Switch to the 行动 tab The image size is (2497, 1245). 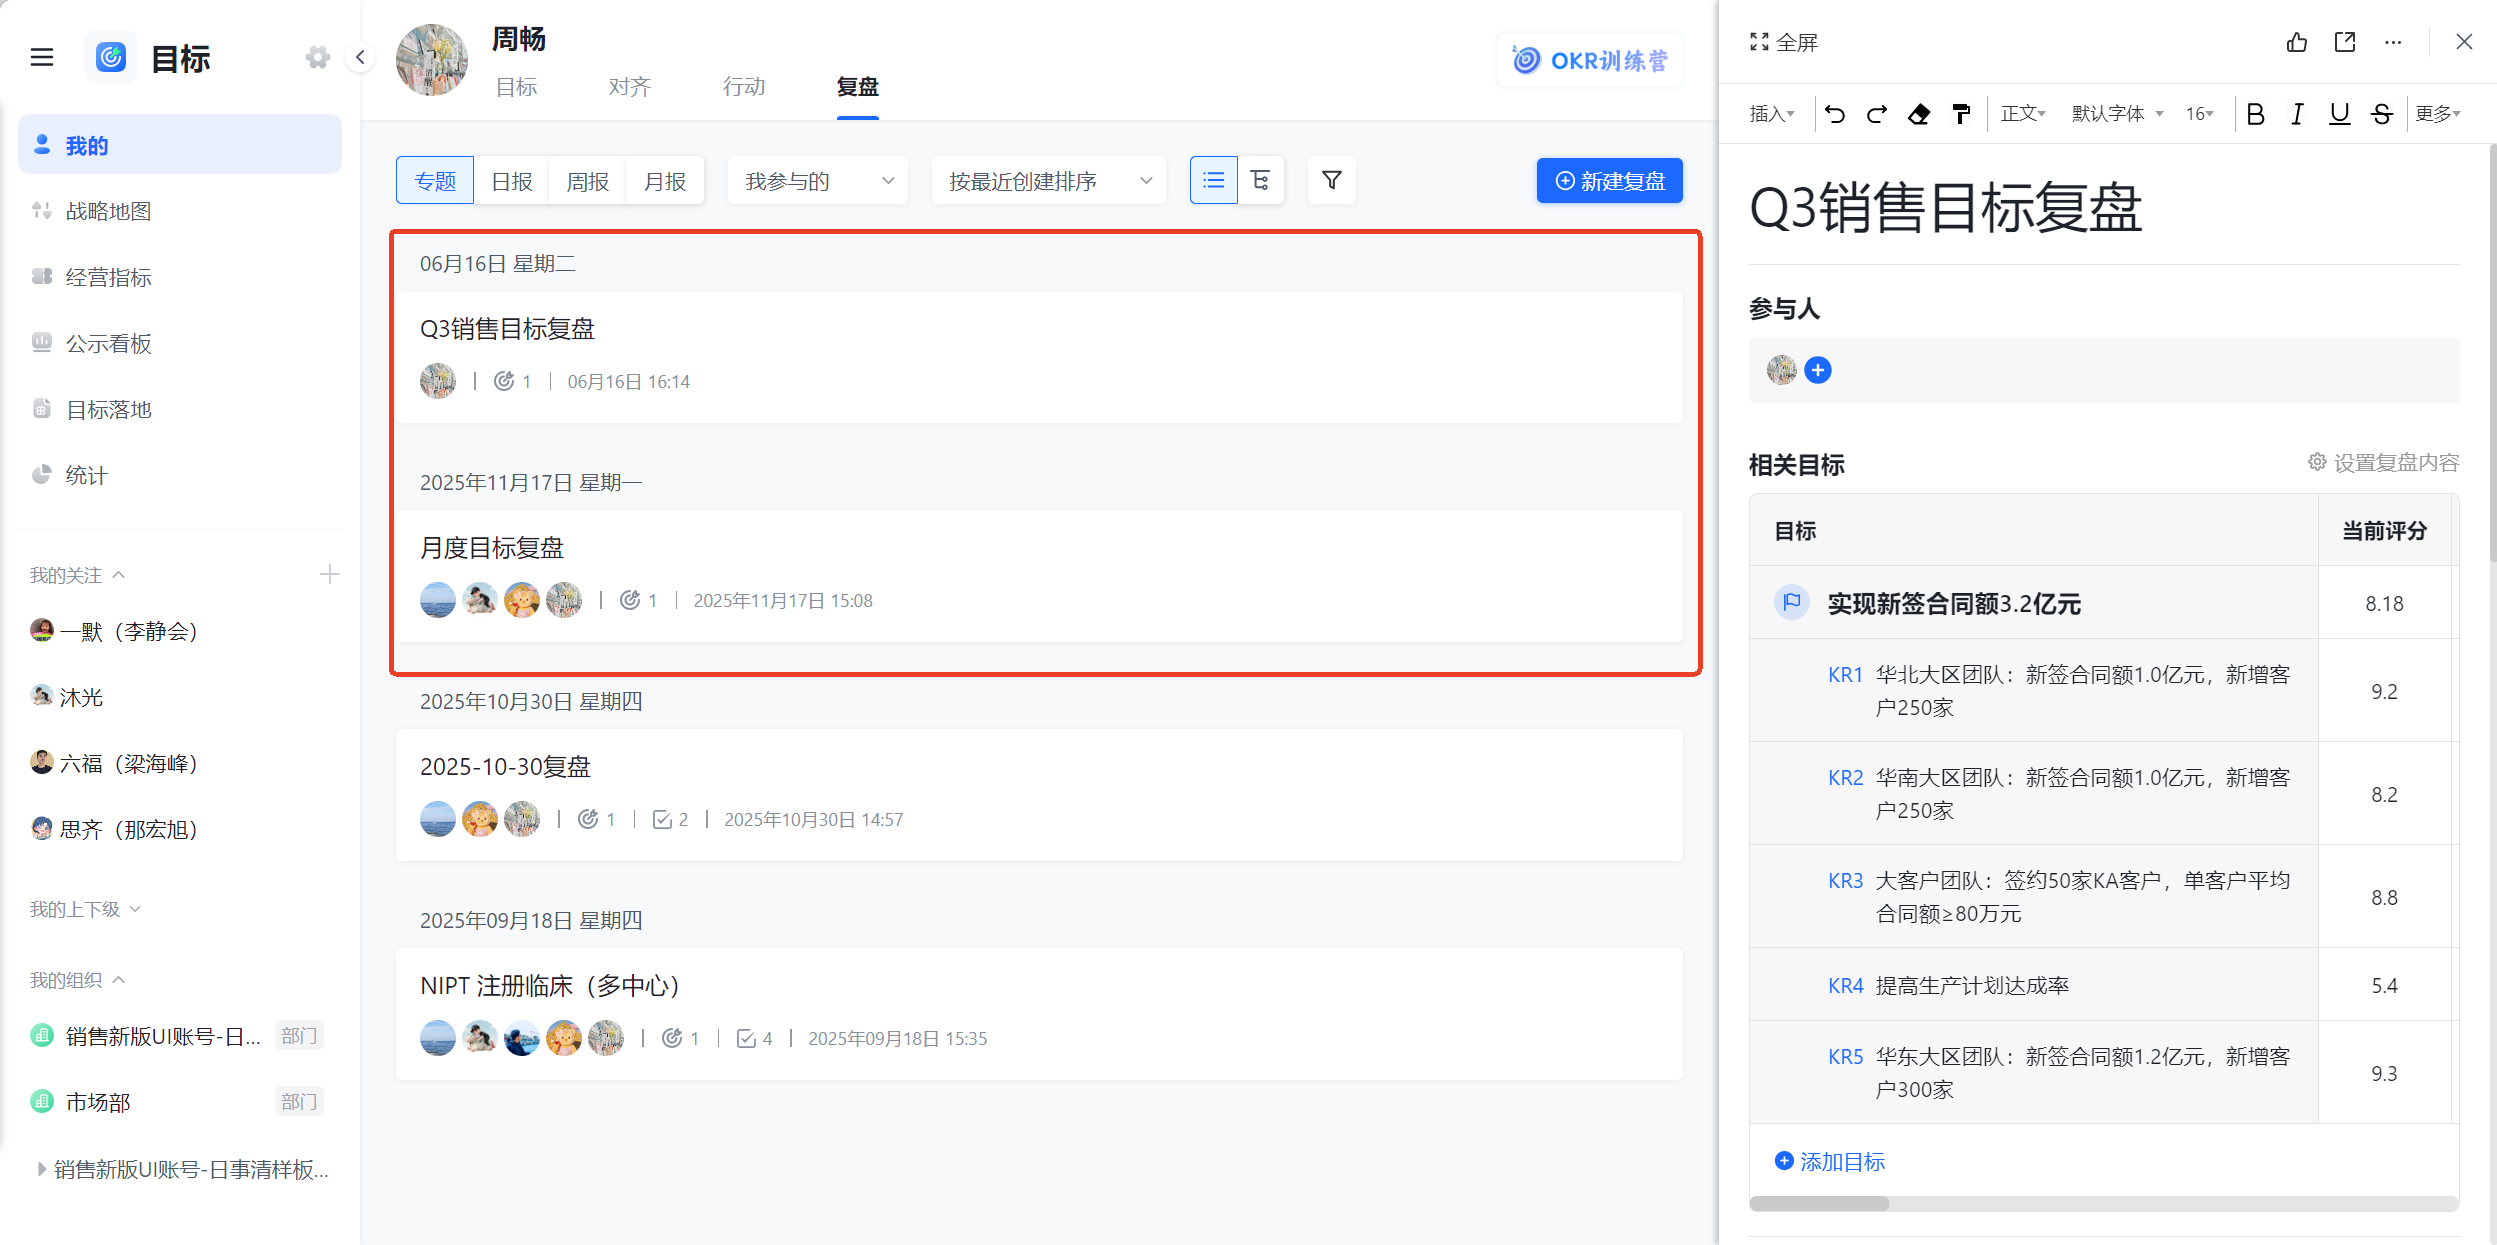click(744, 87)
